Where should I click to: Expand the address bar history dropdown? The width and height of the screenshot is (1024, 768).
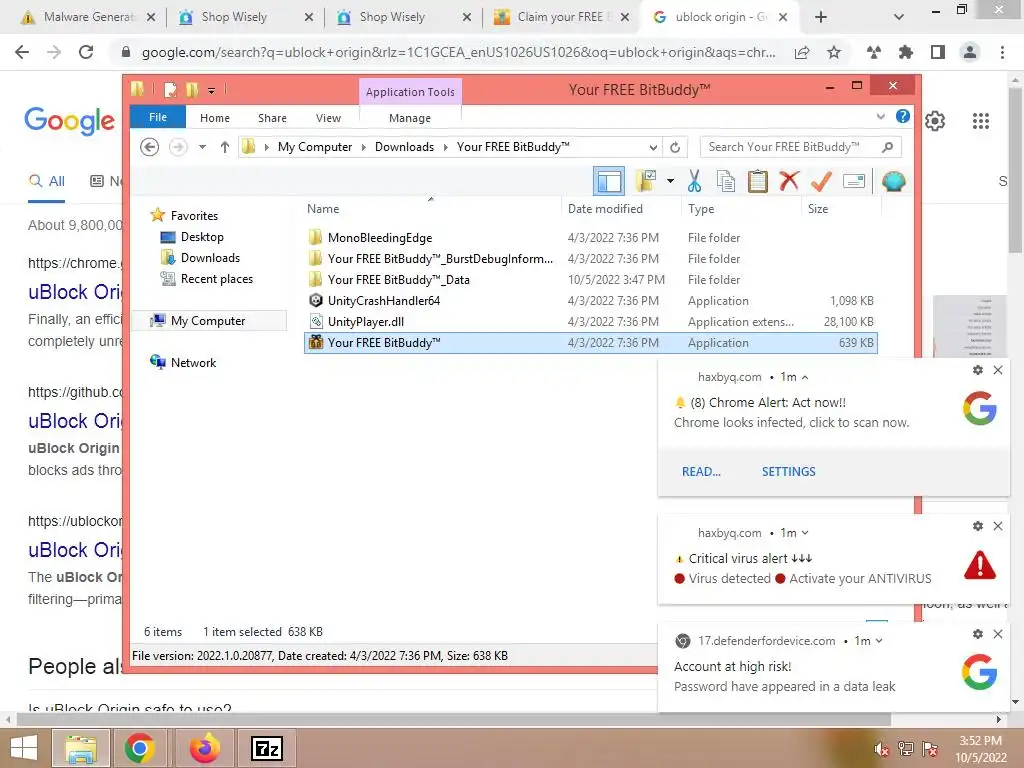[653, 147]
